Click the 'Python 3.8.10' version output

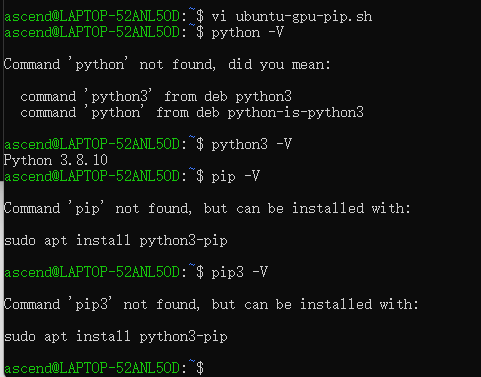(x=56, y=160)
